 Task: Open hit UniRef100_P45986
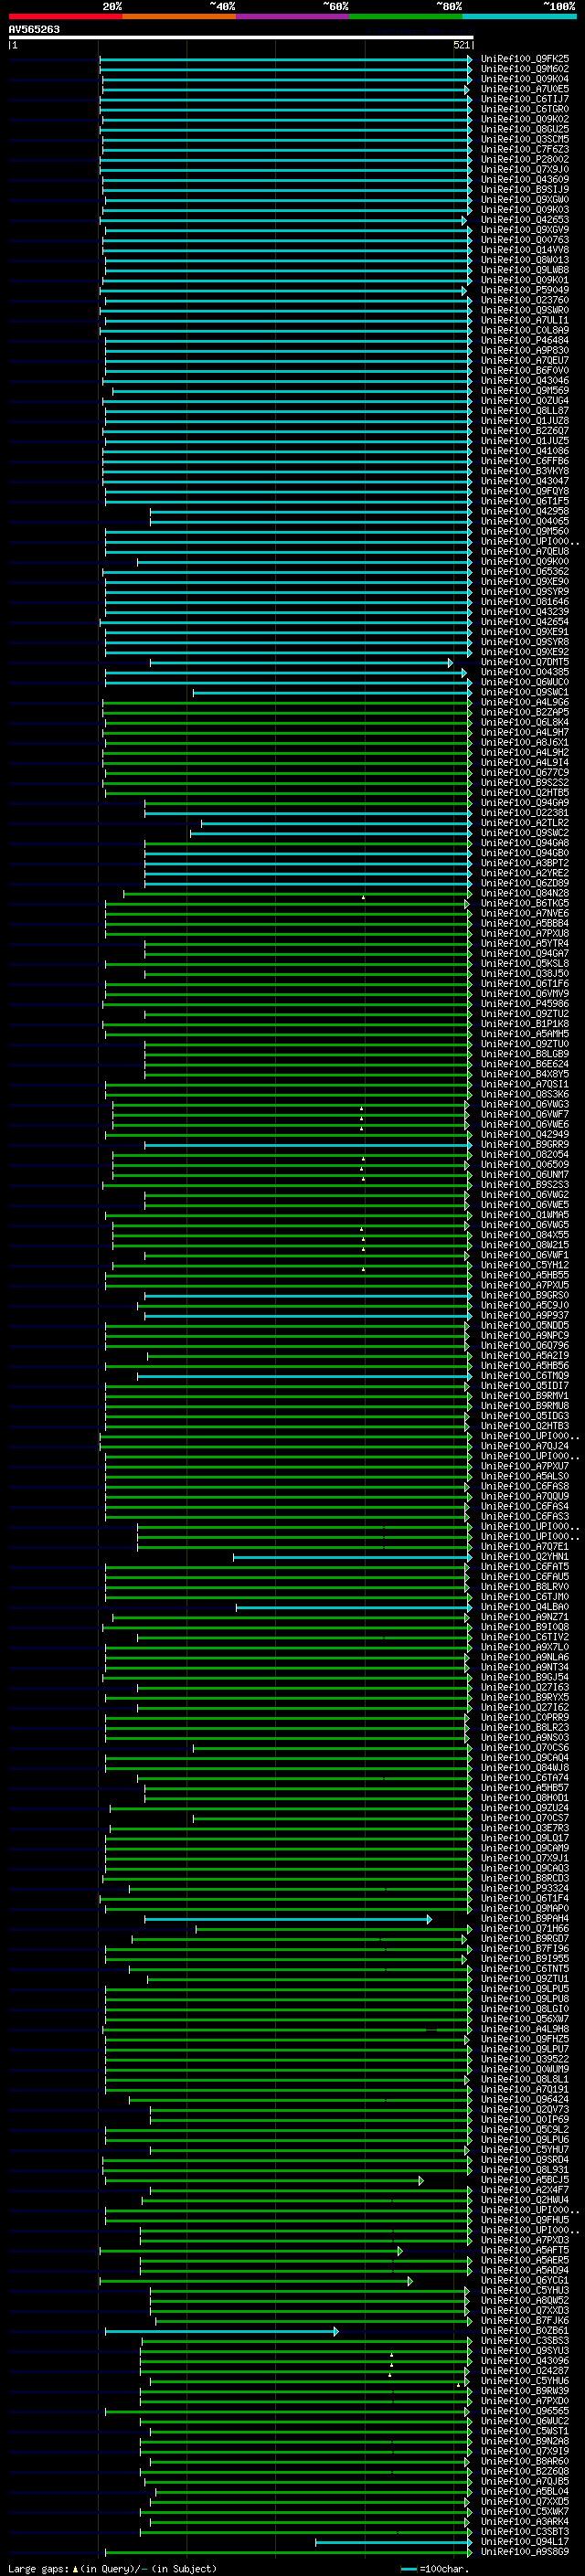[x=525, y=1004]
